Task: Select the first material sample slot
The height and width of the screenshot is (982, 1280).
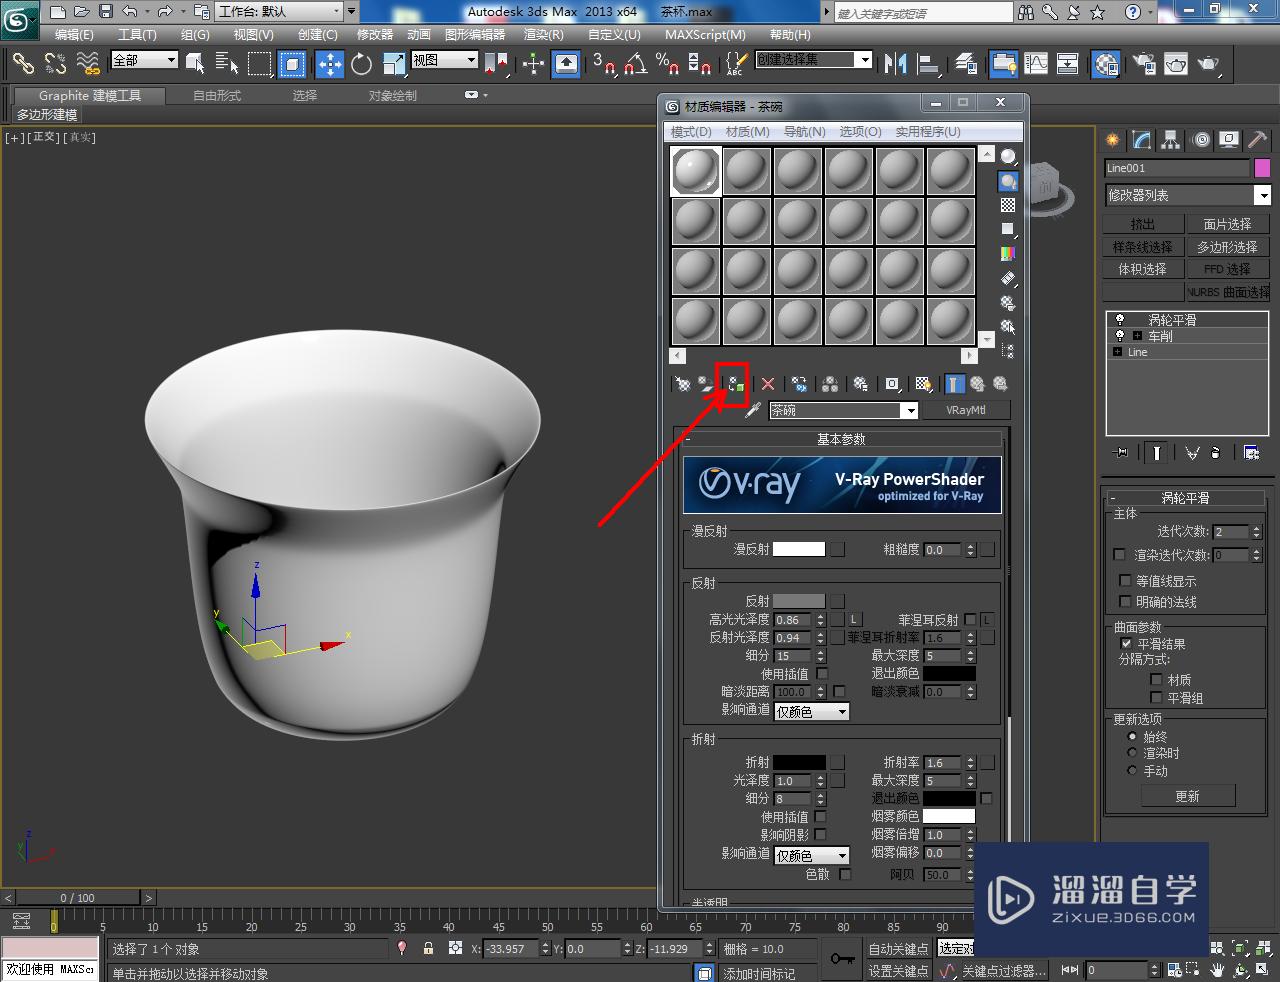Action: click(x=695, y=171)
